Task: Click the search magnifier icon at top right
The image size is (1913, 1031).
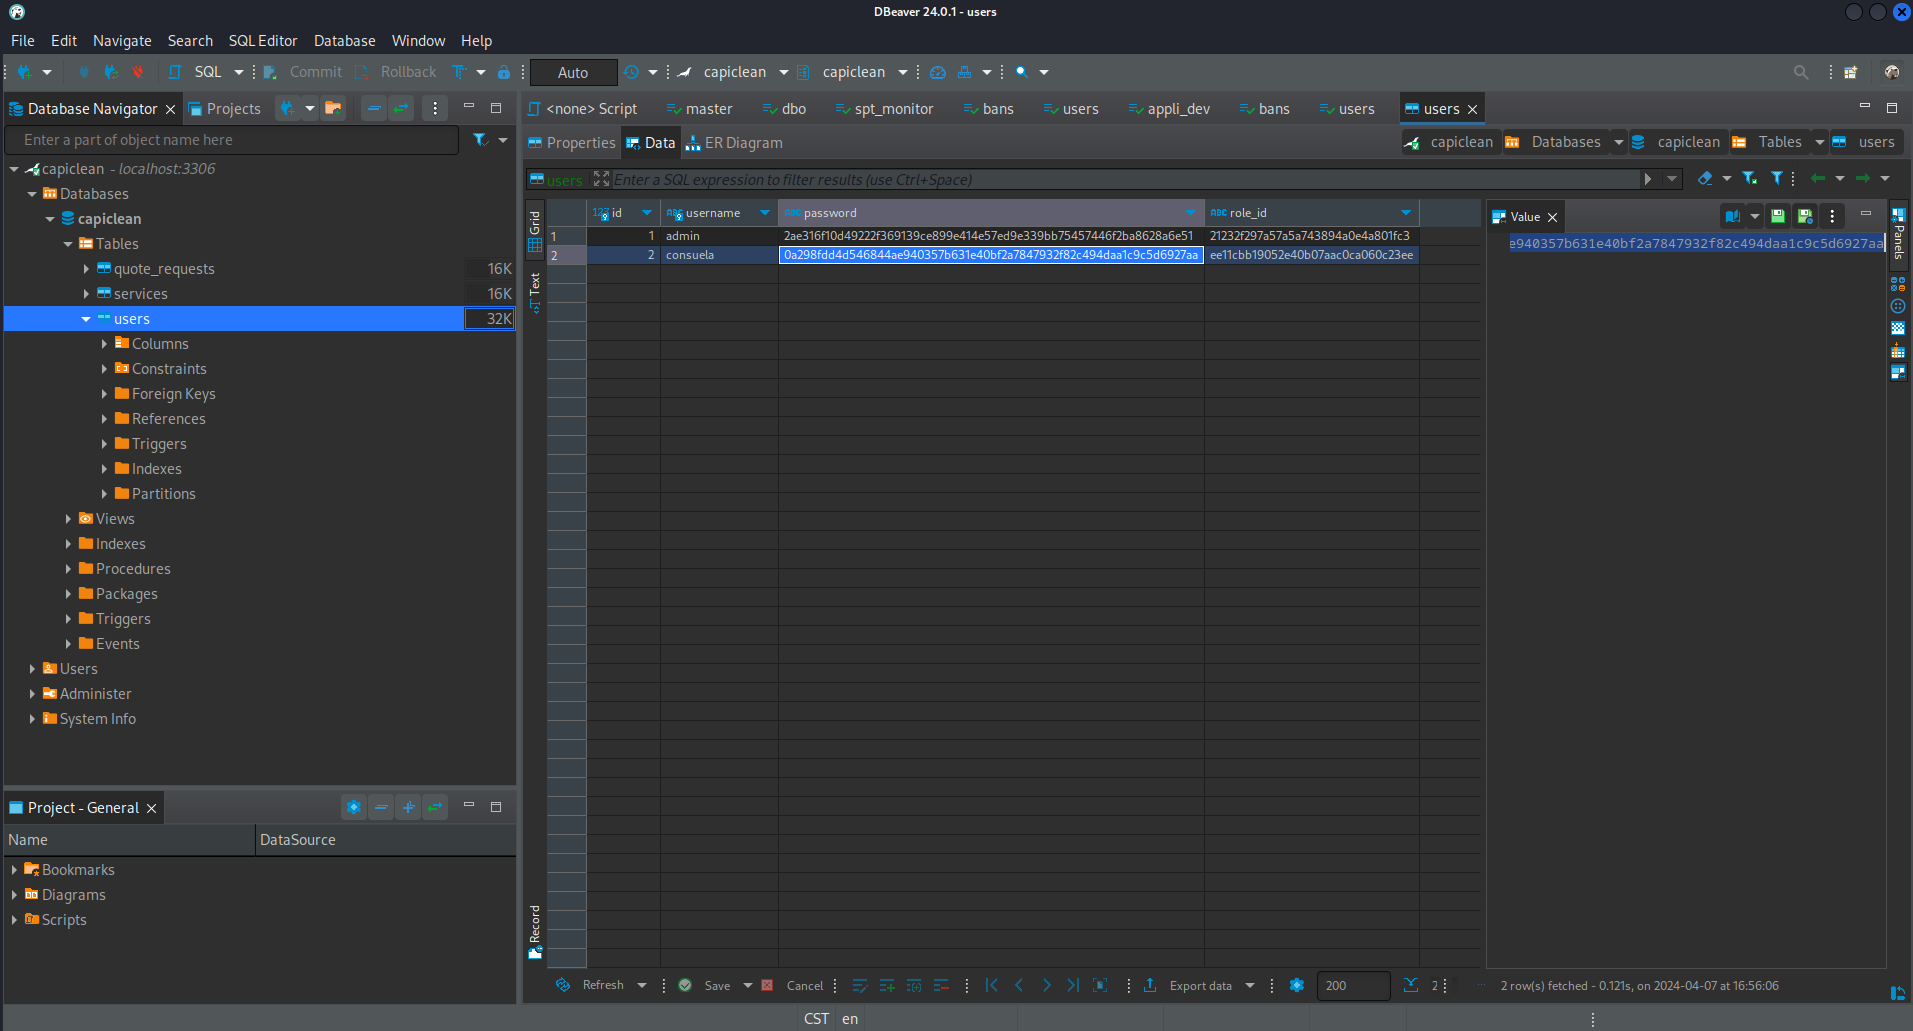Action: coord(1801,72)
